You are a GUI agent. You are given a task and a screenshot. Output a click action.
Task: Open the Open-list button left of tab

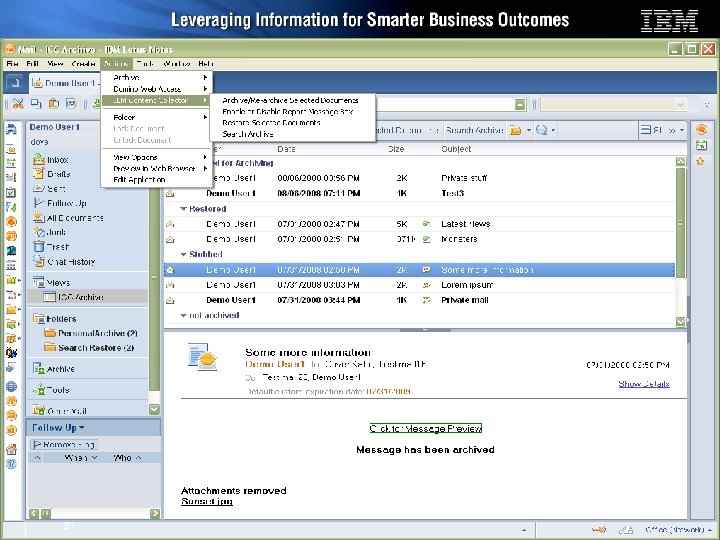(x=15, y=83)
